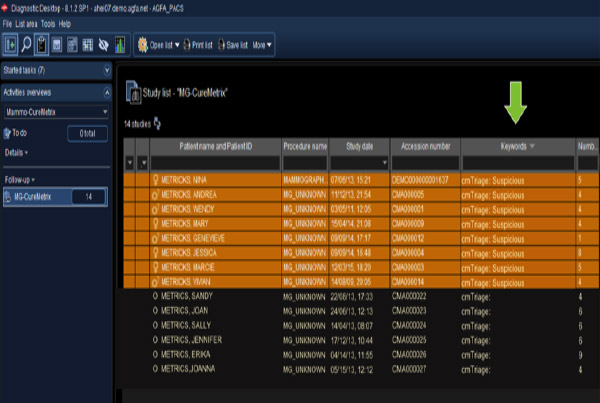Expand the Started tasks (7) panel
The width and height of the screenshot is (600, 403).
coord(107,70)
